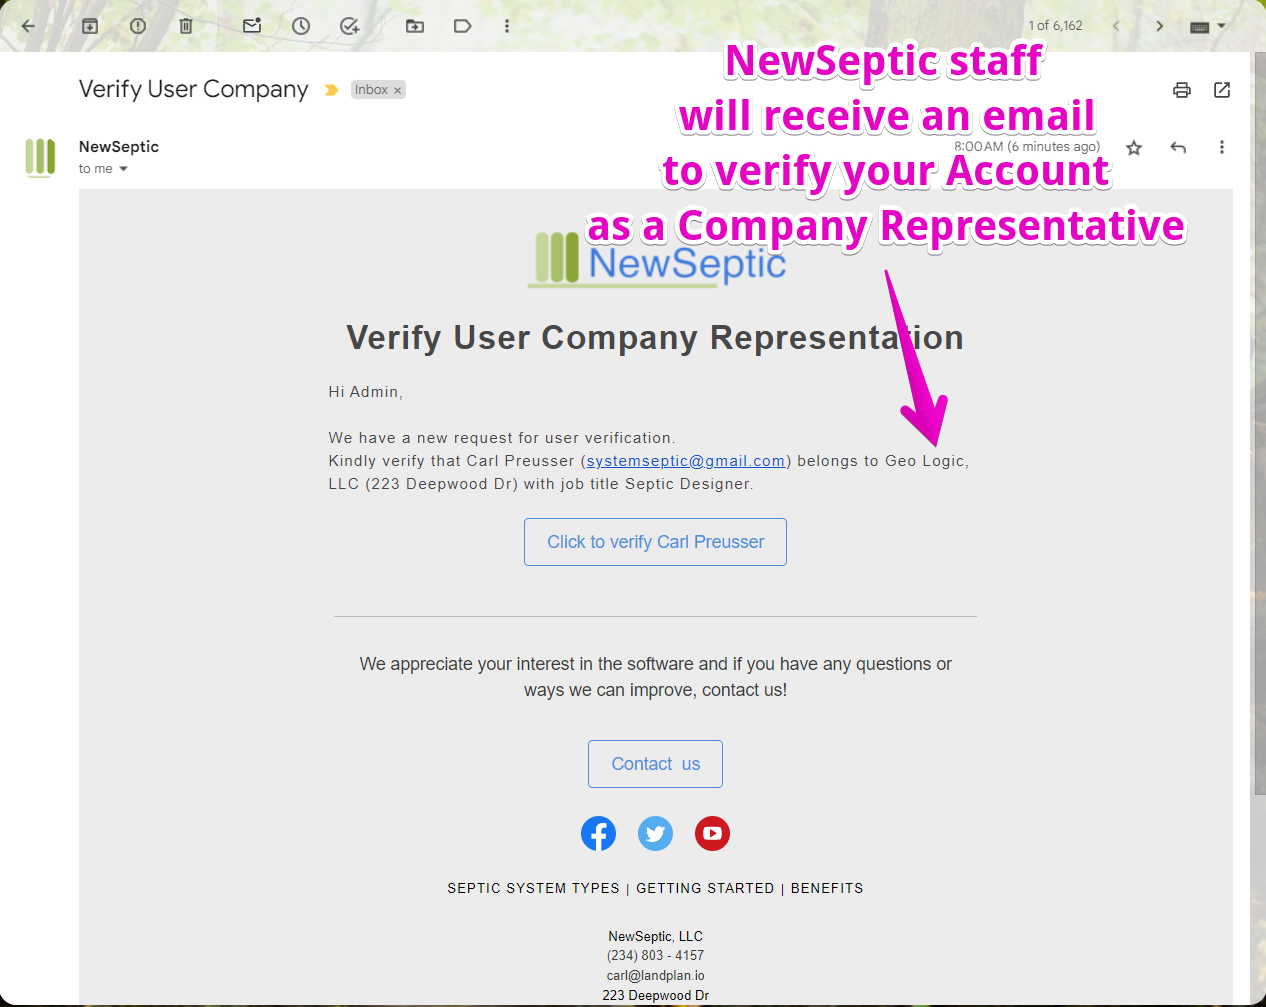The height and width of the screenshot is (1007, 1266).
Task: Reply to the NewSeptic message
Action: 1178,148
